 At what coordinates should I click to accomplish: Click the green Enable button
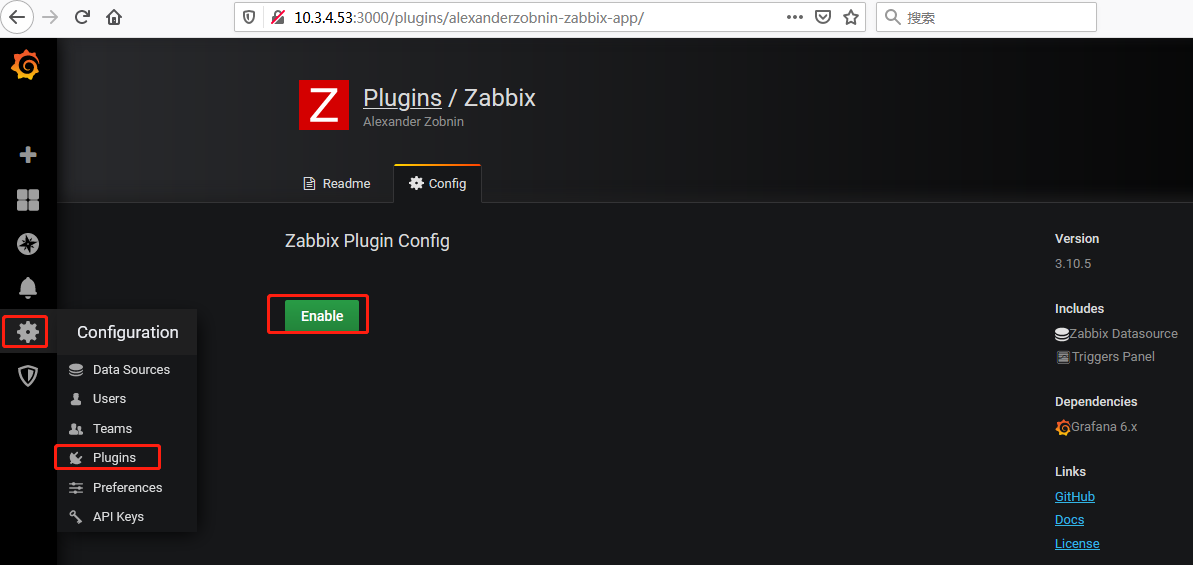pos(322,316)
